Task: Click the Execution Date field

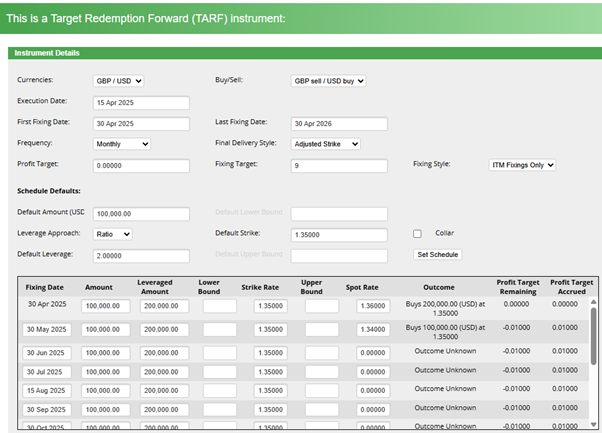Action: point(140,102)
